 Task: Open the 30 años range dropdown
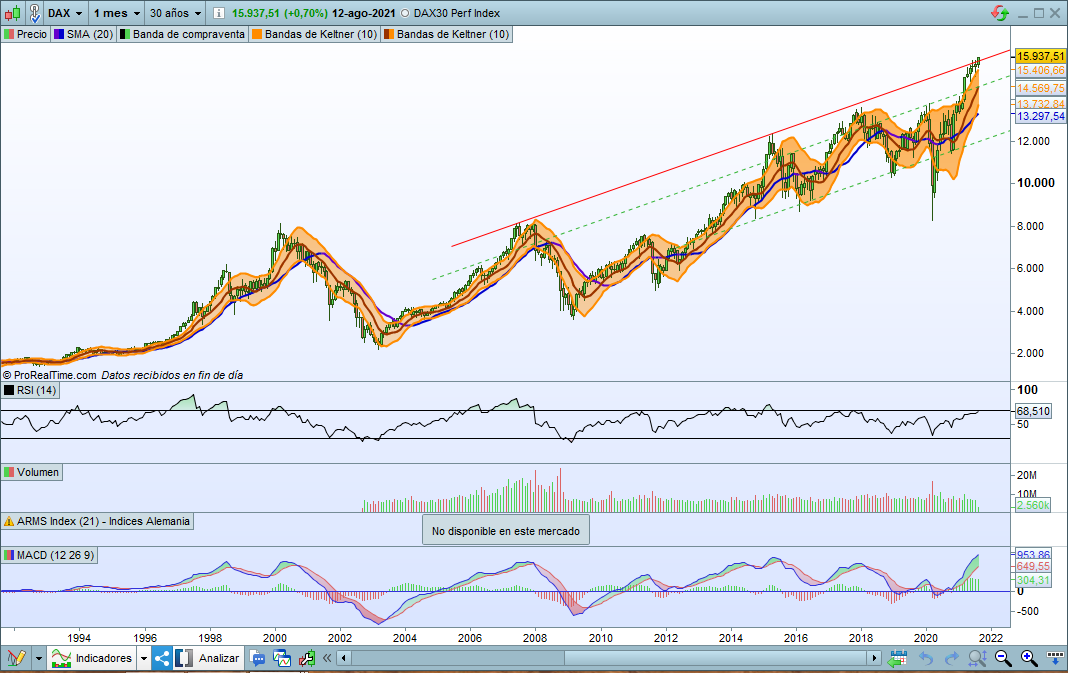[174, 14]
